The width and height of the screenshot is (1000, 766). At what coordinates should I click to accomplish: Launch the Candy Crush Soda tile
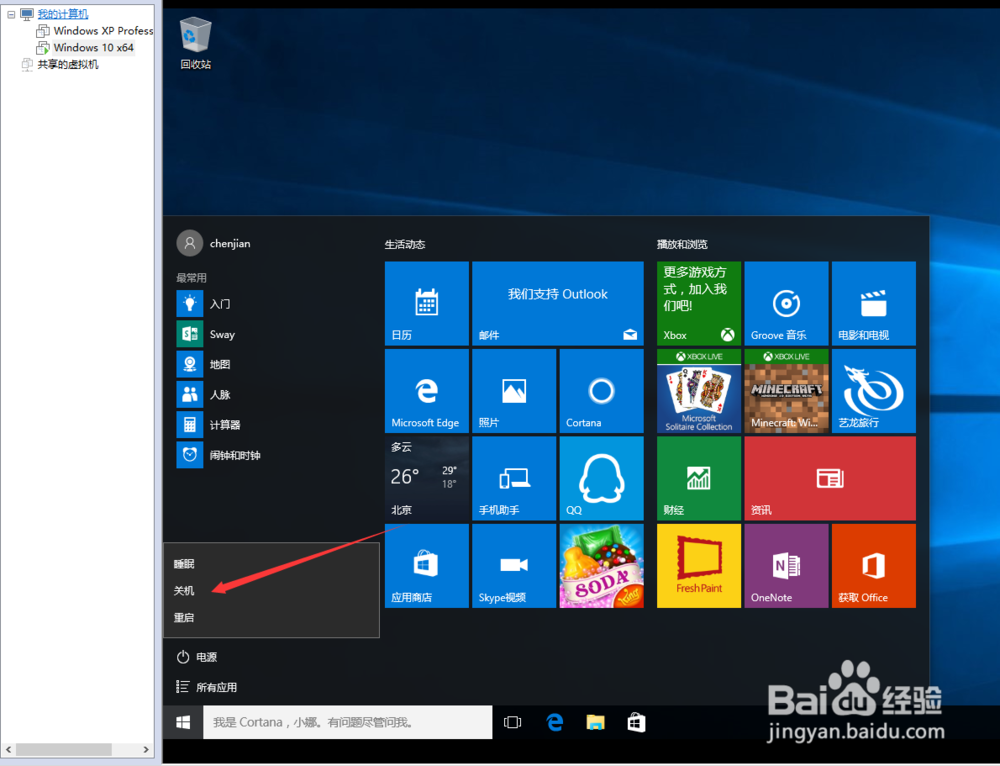click(601, 566)
